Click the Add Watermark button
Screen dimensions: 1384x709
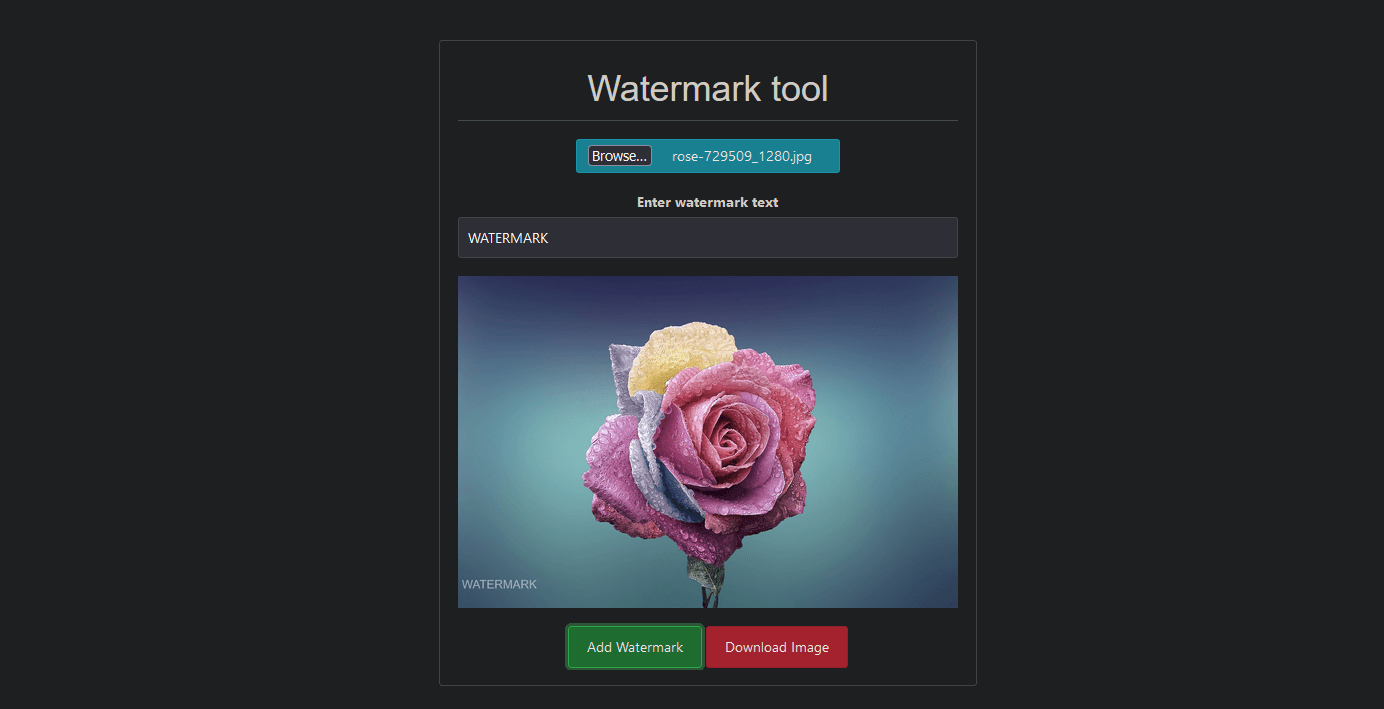pyautogui.click(x=635, y=647)
